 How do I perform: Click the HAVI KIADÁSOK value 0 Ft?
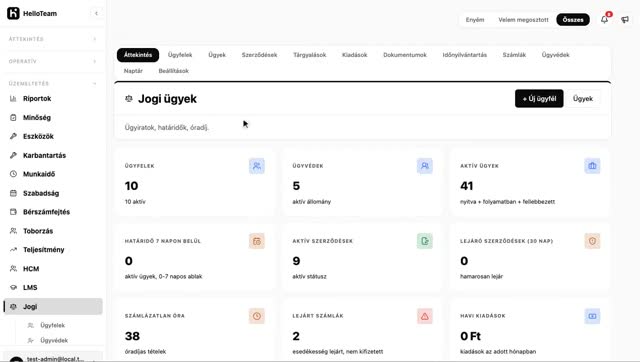point(470,336)
